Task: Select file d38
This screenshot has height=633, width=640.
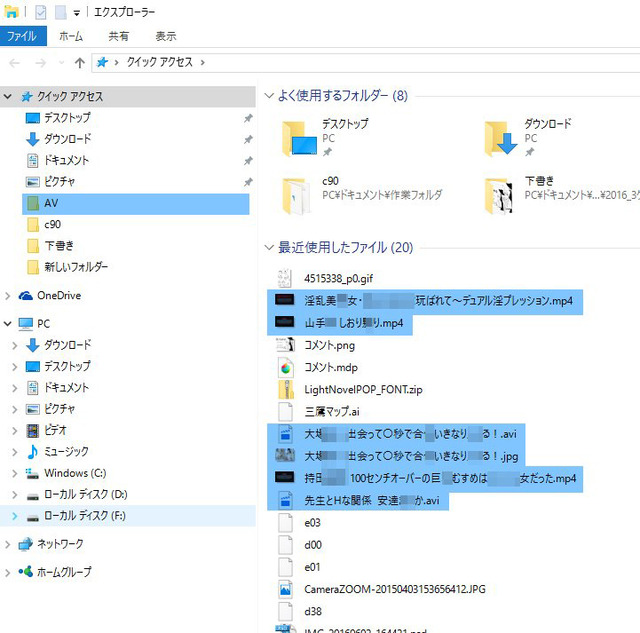Action: point(313,611)
